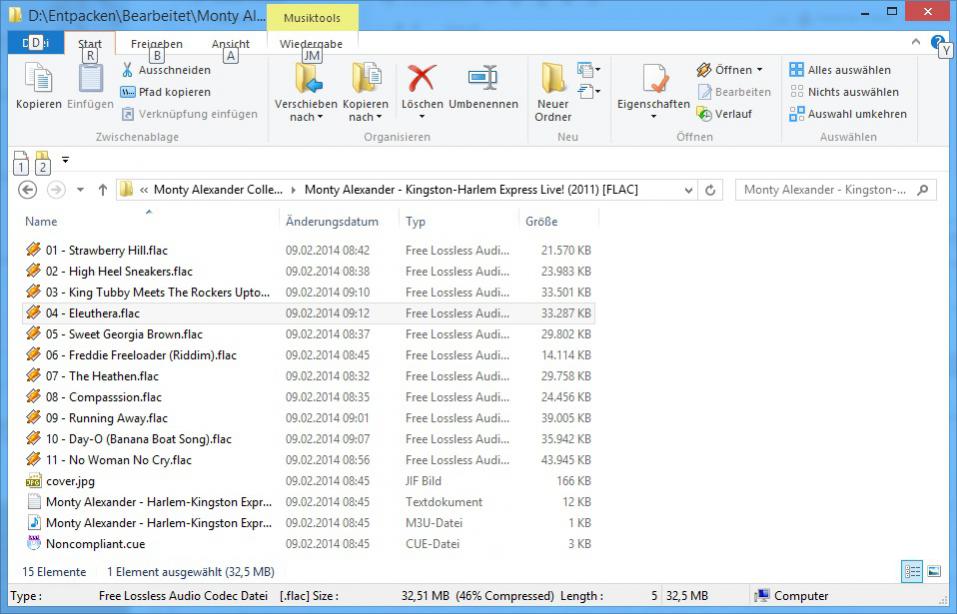
Task: Open the Verschieben nach dropdown
Action: point(307,110)
